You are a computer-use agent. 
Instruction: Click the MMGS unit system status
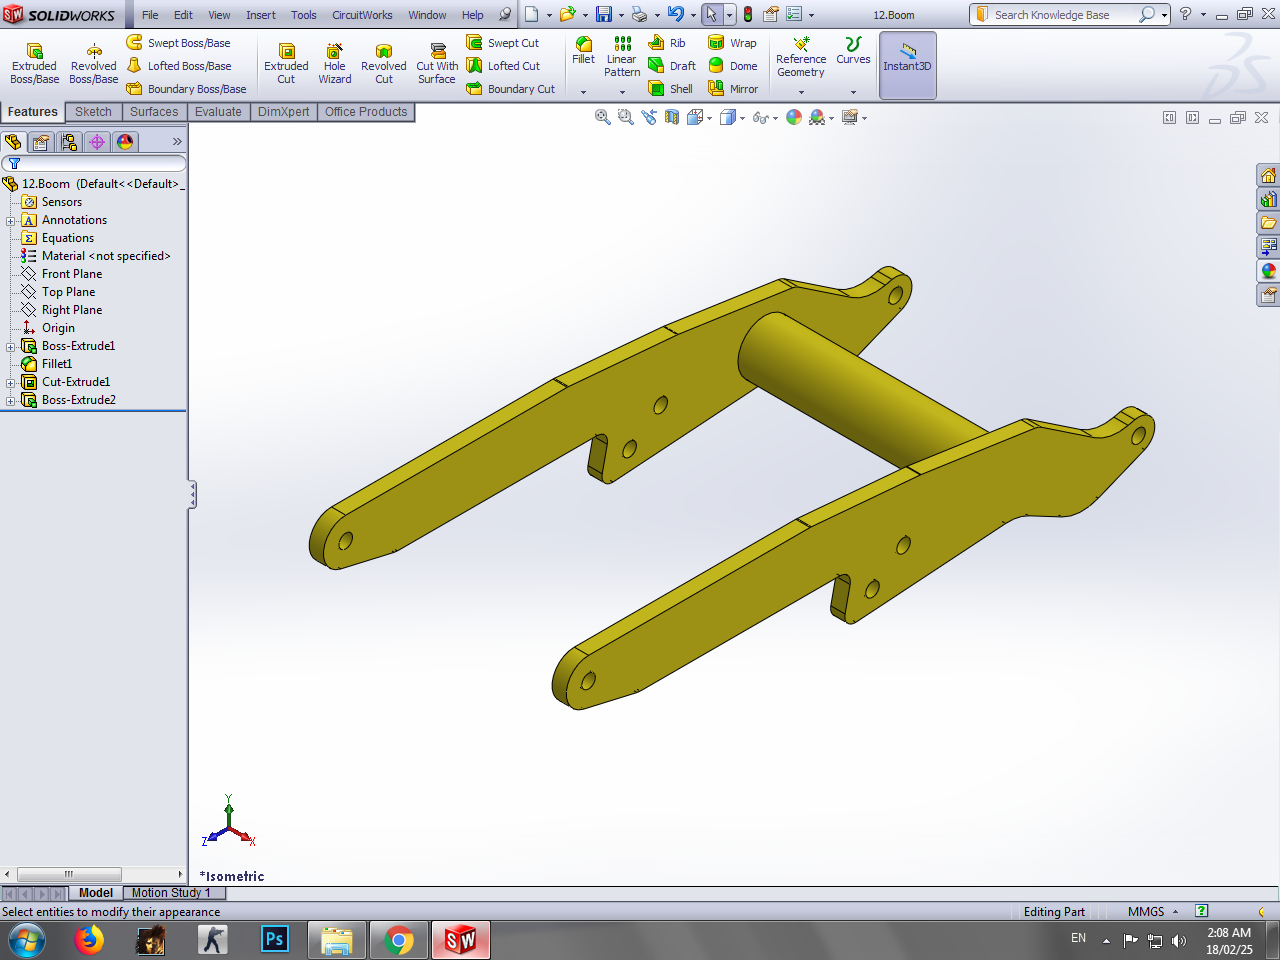click(x=1146, y=912)
